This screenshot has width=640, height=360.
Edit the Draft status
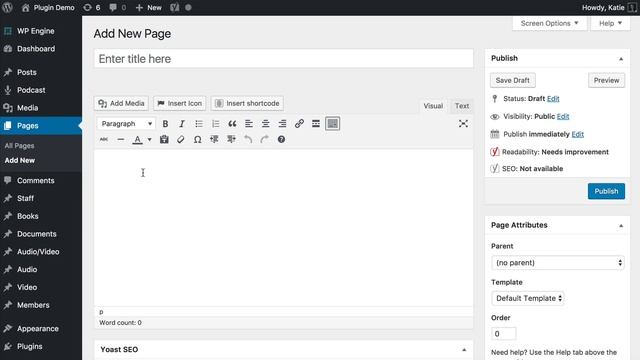coord(553,99)
